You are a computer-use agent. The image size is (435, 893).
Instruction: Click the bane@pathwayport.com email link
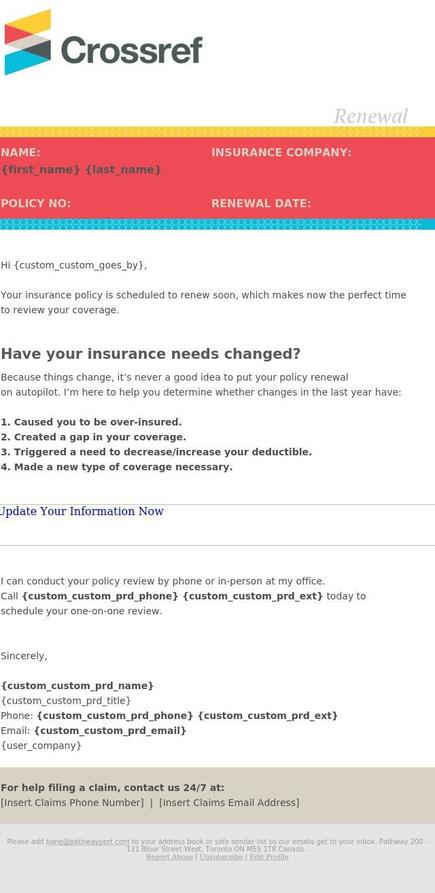coord(88,842)
